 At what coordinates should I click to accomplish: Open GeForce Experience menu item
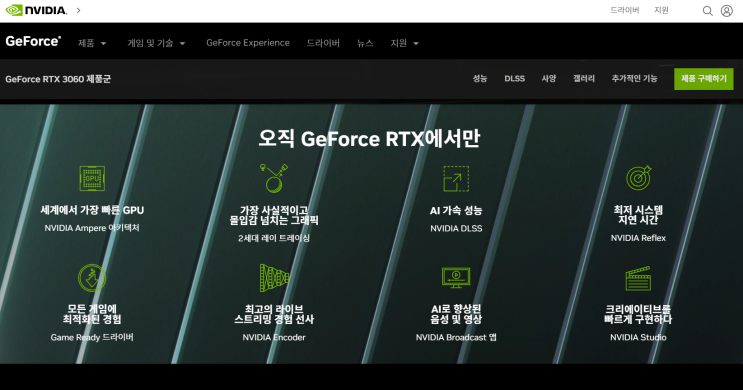point(248,43)
